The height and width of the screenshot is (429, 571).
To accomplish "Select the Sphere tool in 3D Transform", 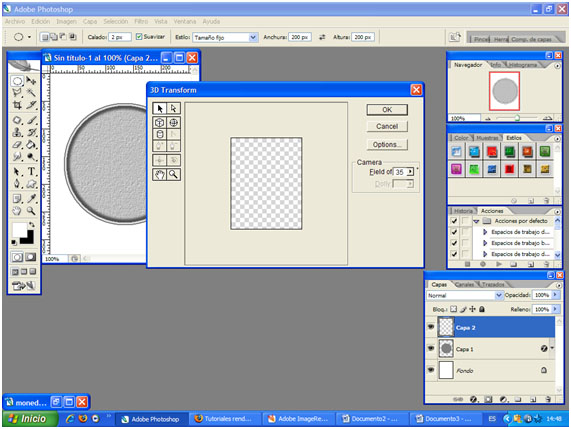I will [173, 122].
